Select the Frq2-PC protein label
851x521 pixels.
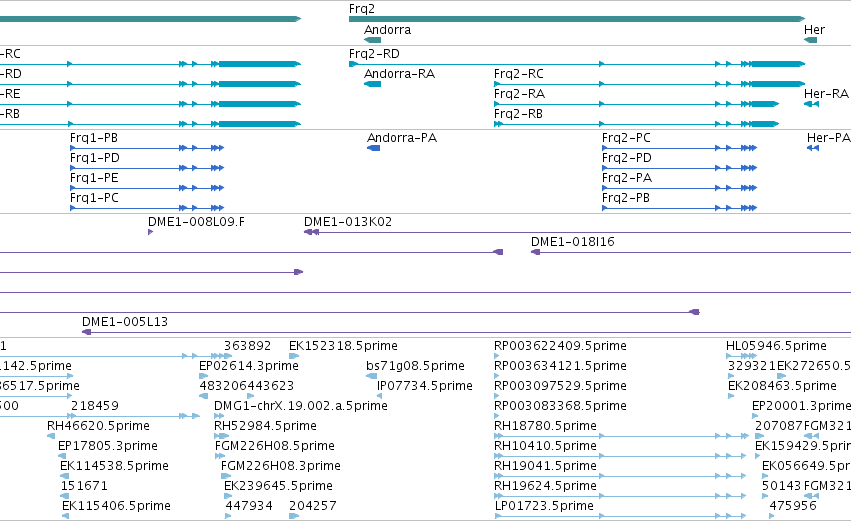626,138
